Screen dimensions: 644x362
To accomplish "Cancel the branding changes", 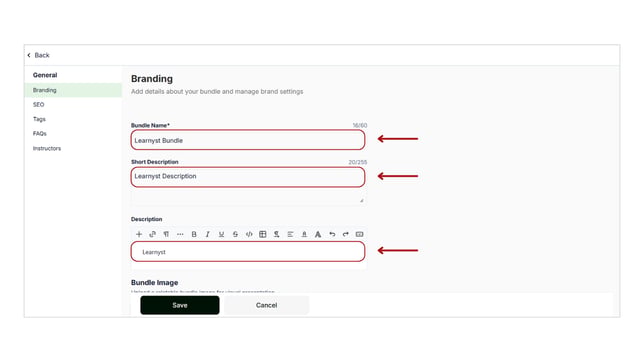I will point(266,305).
